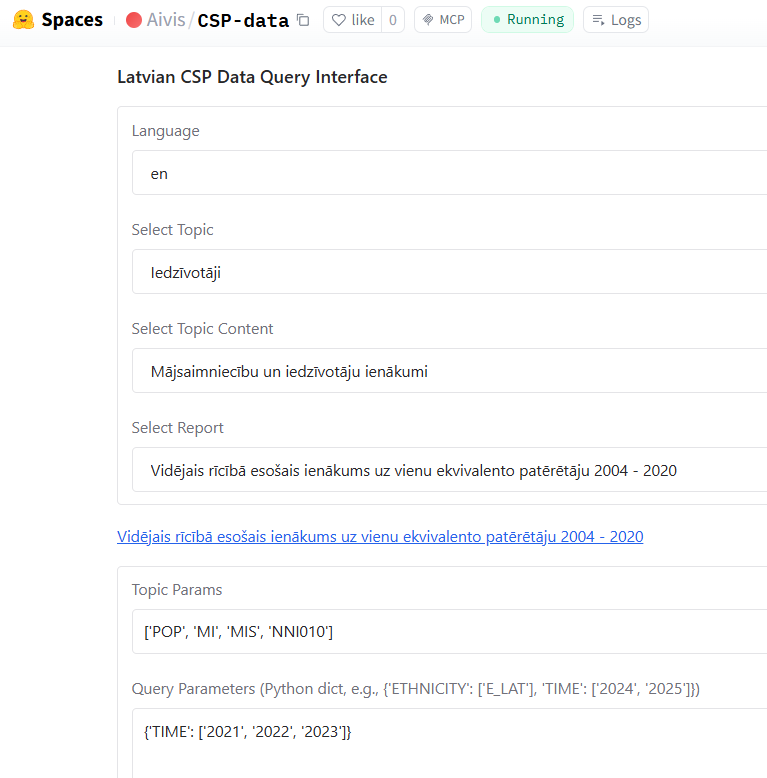Expand the Select Topic Content dropdown
Screen dimensions: 767x778
pos(449,371)
